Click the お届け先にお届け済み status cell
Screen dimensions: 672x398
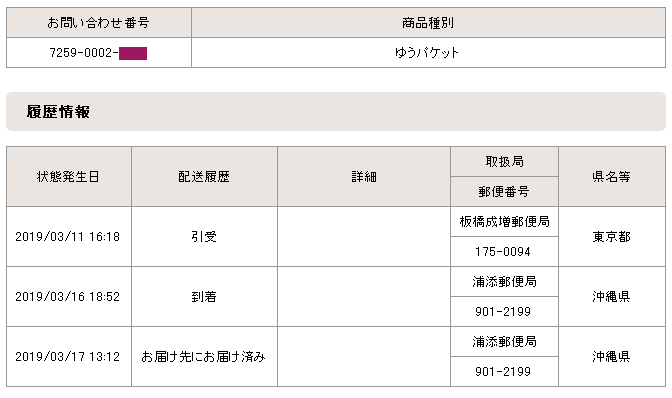[x=204, y=356]
